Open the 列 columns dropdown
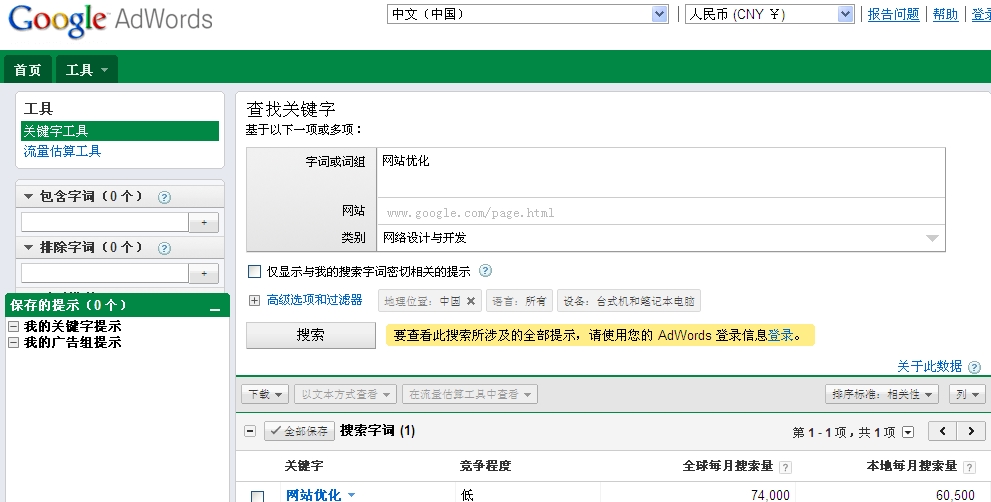The height and width of the screenshot is (502, 991). click(967, 395)
